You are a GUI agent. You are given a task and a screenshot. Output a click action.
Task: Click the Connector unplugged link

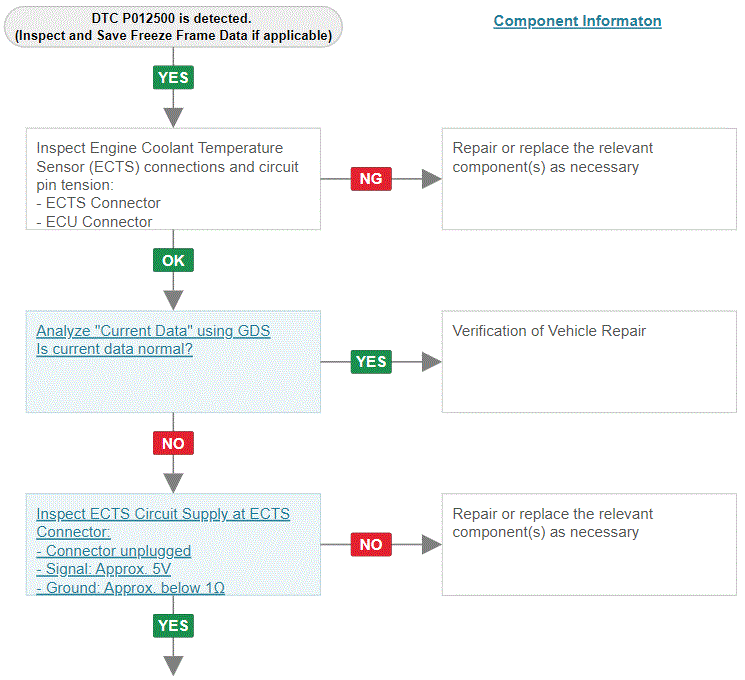coord(114,551)
